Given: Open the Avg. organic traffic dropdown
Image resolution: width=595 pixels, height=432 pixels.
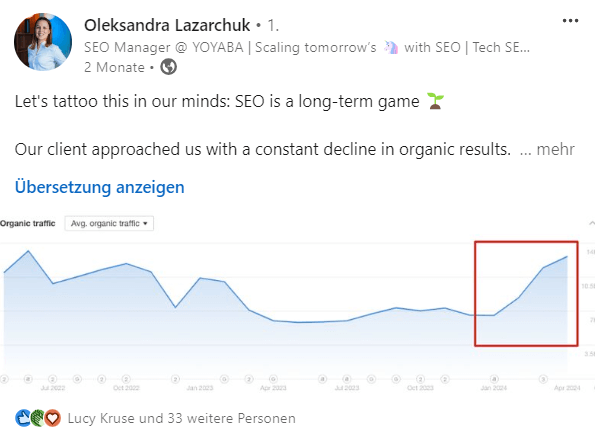Looking at the screenshot, I should click(x=109, y=223).
